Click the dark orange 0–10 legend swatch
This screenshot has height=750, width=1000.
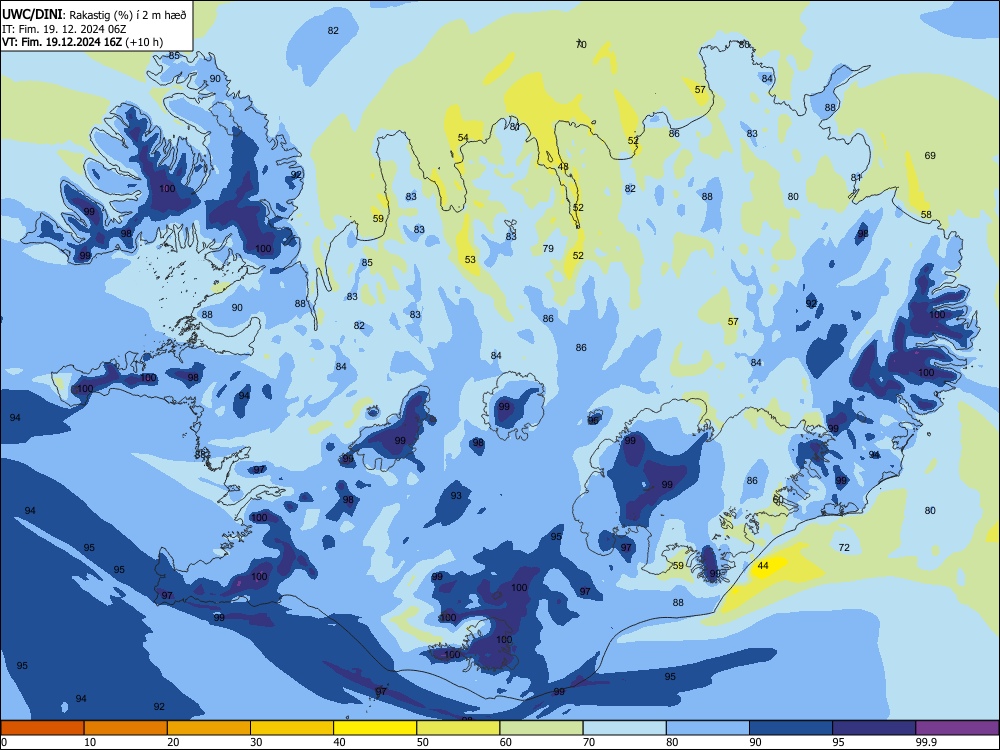pos(42,728)
